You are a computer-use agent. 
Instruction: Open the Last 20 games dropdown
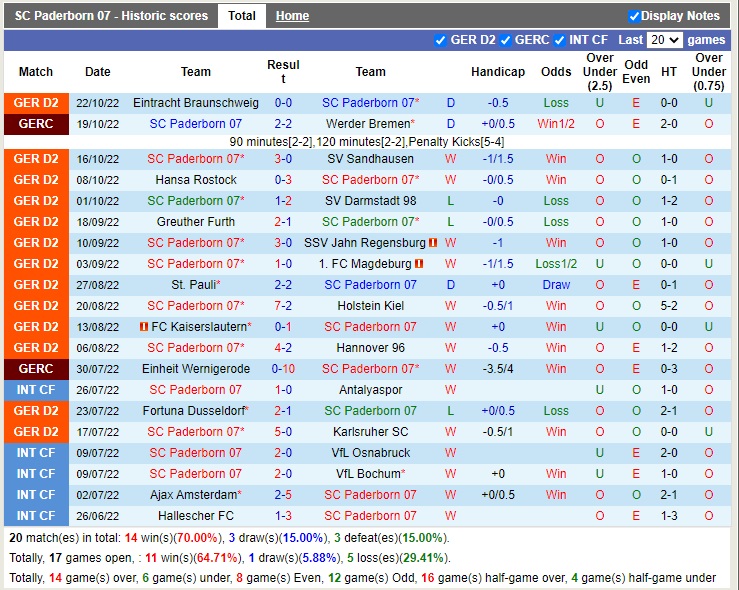click(x=664, y=40)
